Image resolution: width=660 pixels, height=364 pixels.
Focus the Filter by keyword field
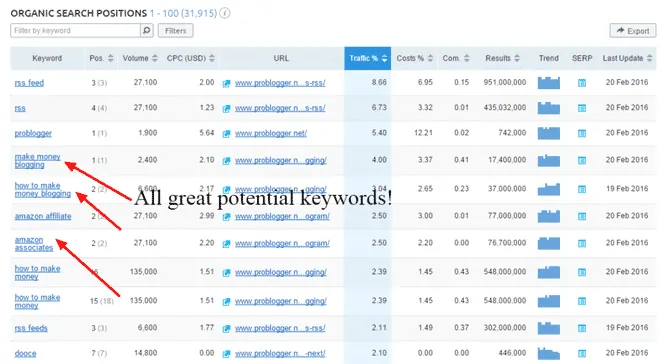tap(75, 30)
